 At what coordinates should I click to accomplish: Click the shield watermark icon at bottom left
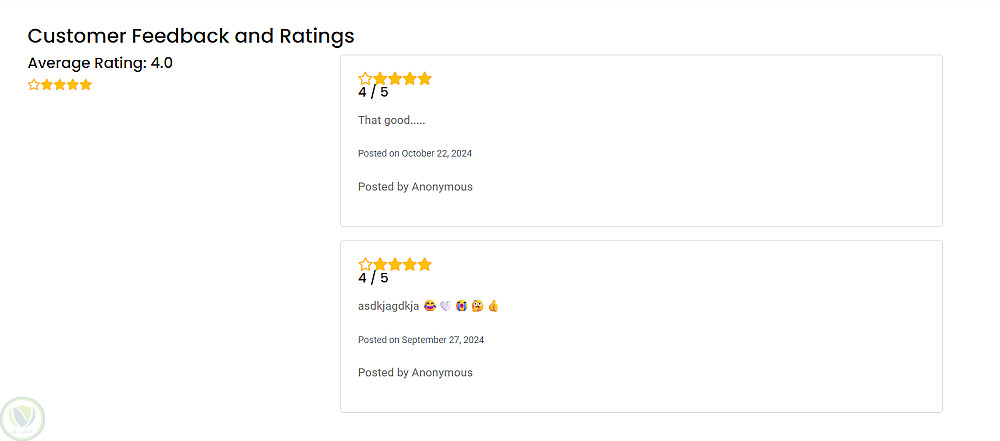pos(23,417)
